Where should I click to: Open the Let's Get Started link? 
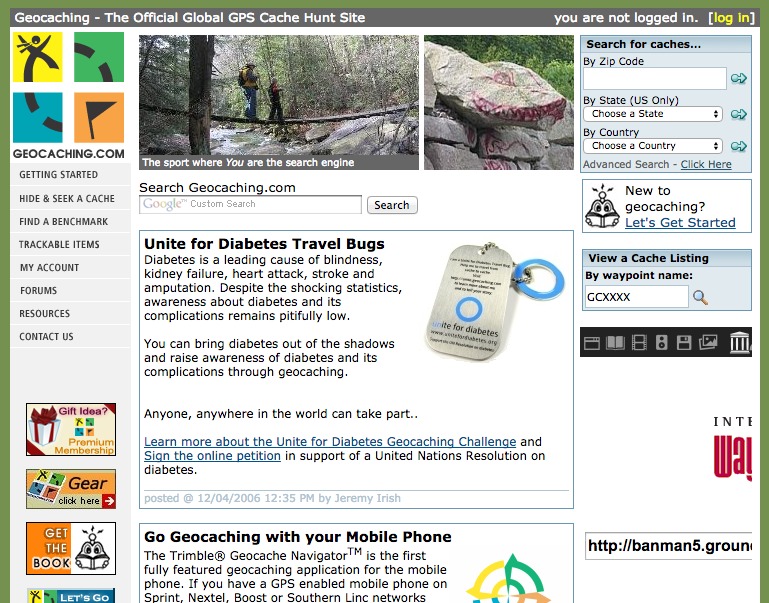[x=680, y=223]
